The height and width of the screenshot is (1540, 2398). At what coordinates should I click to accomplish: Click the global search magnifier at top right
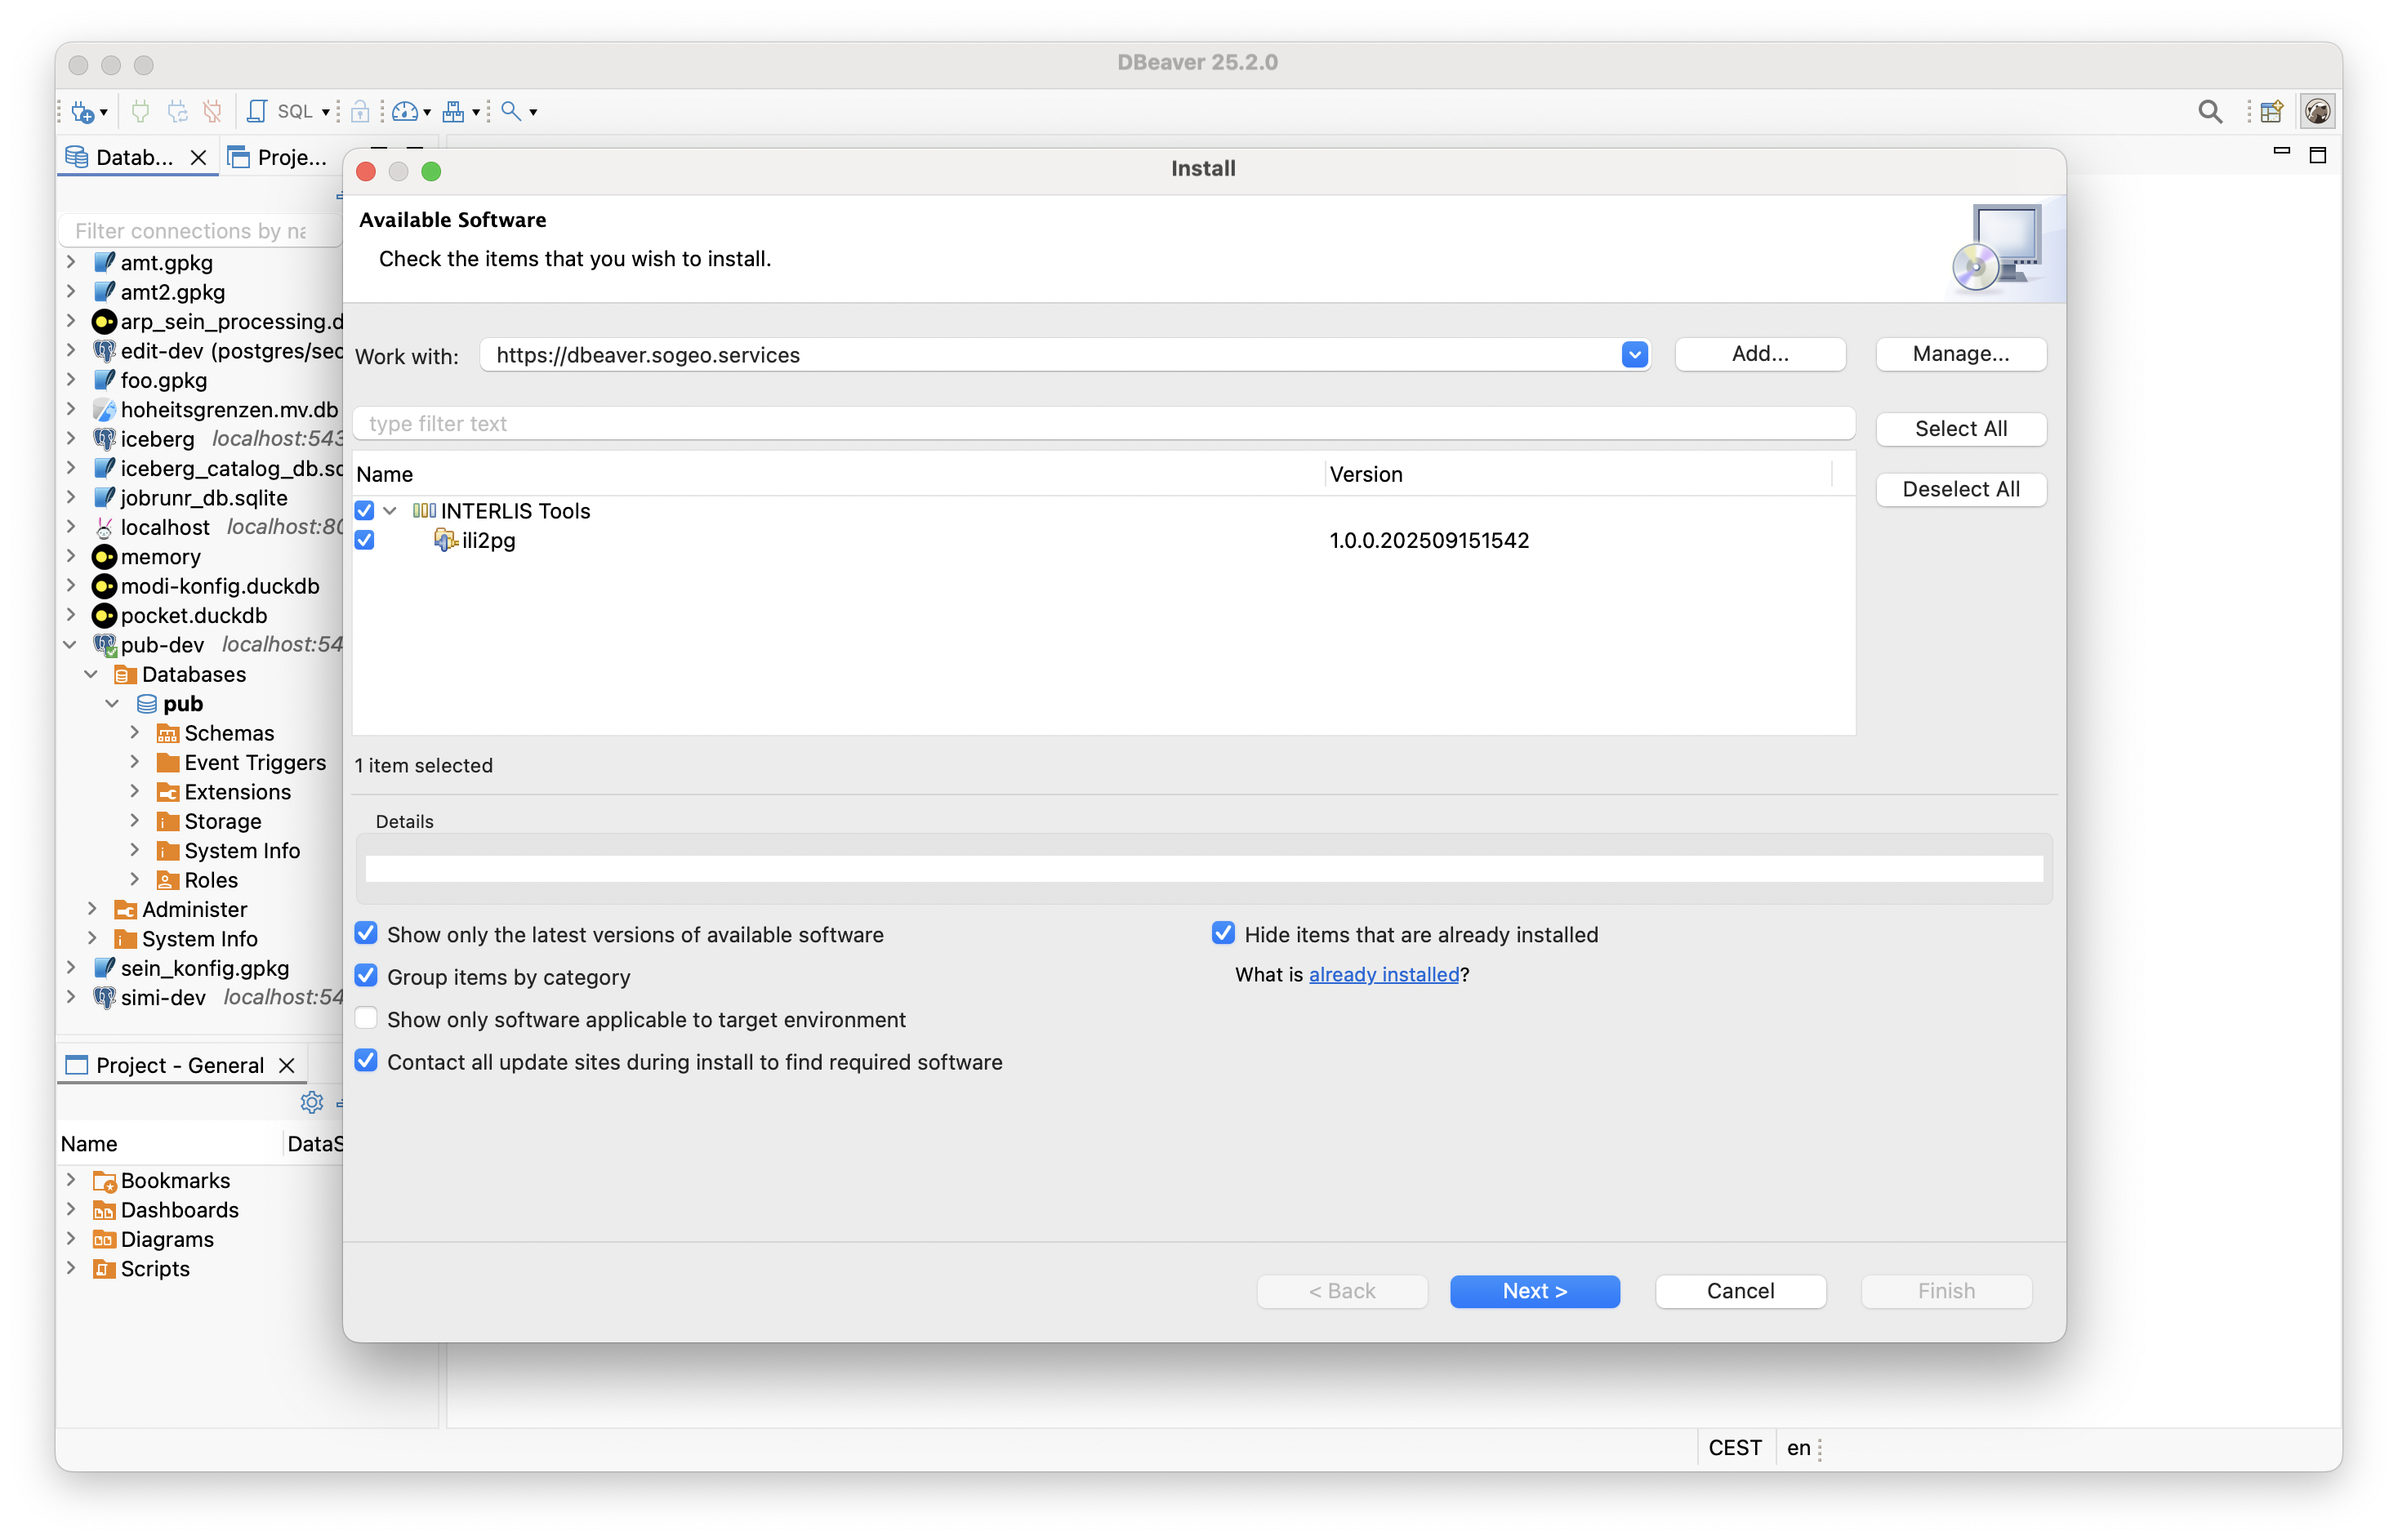pos(2209,112)
